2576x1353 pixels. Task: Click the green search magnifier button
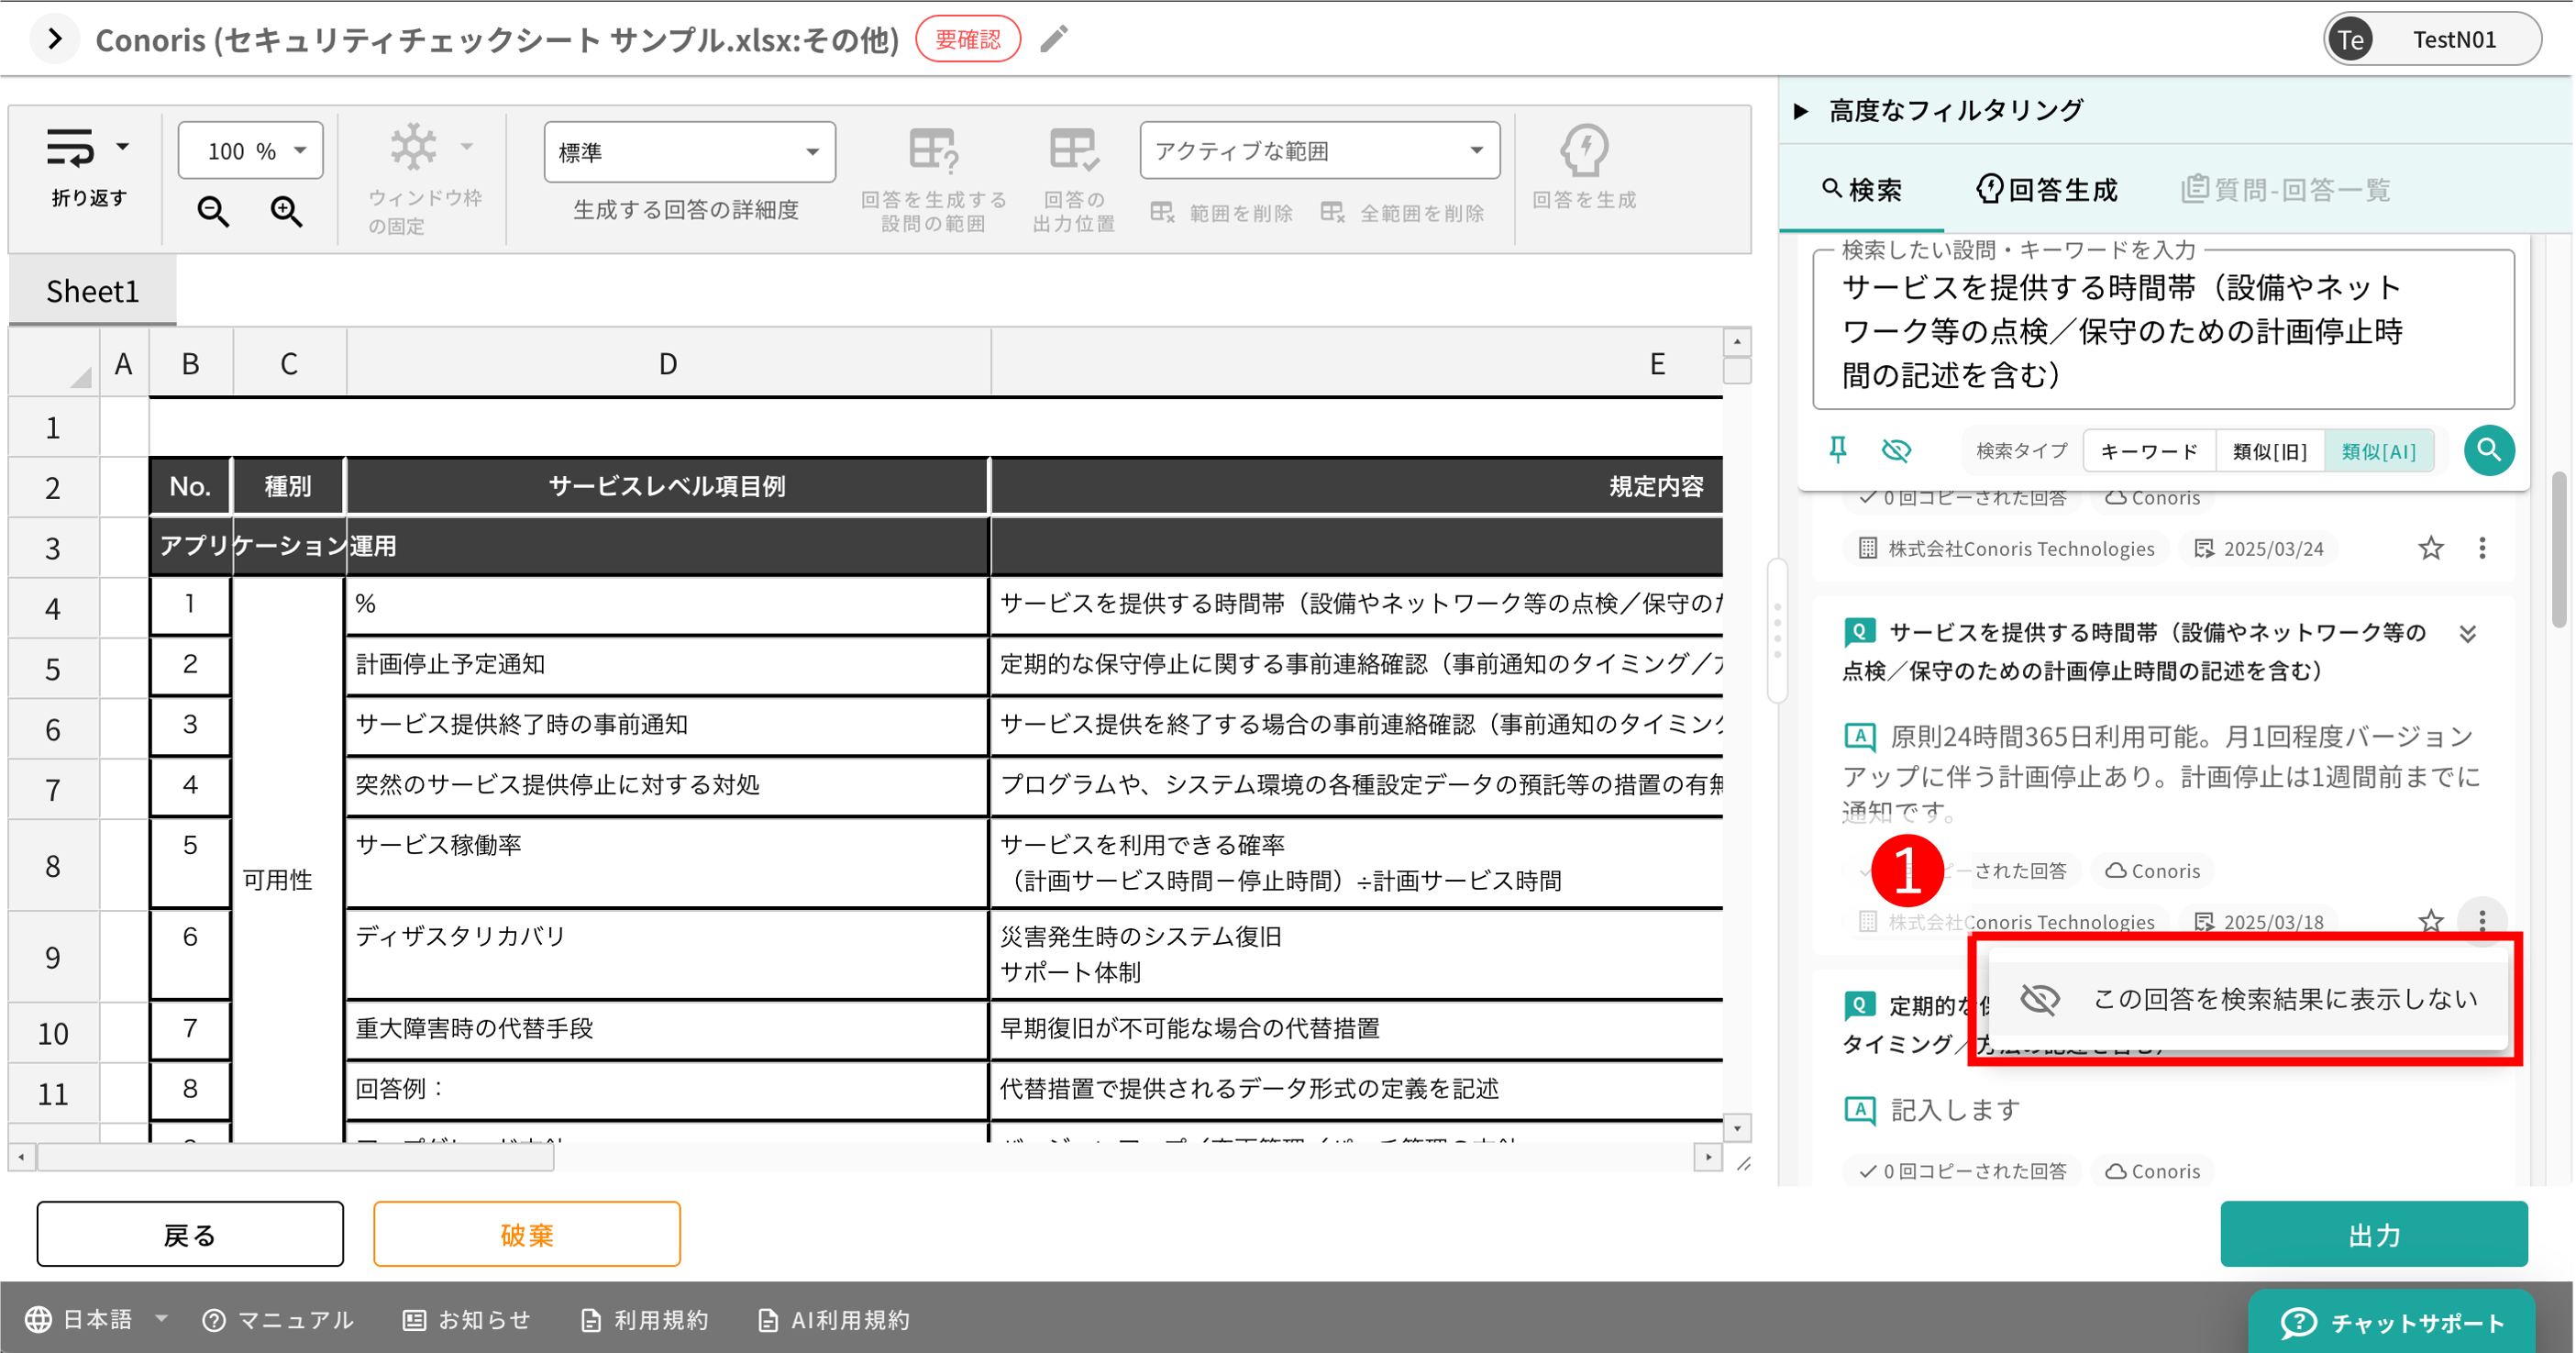coord(2488,450)
